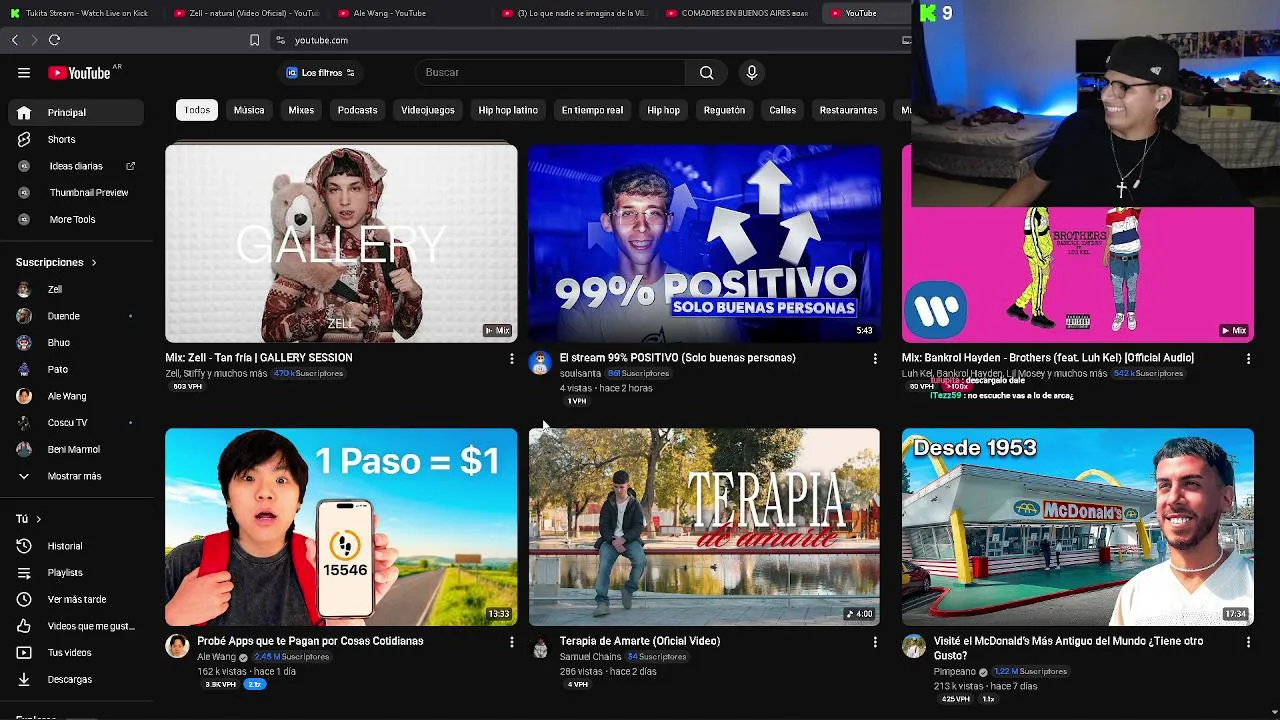Open Zell subscription channel

pyautogui.click(x=76, y=289)
